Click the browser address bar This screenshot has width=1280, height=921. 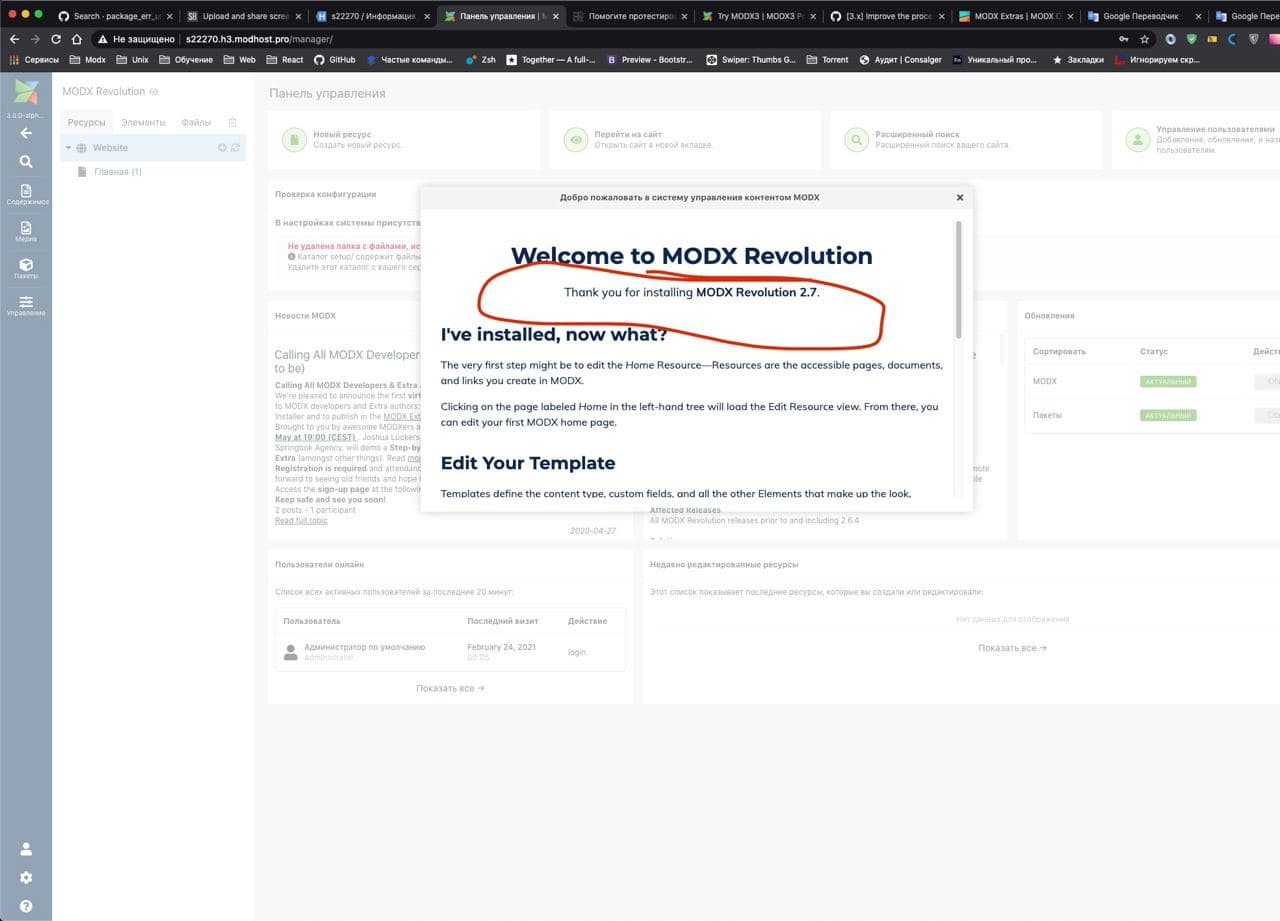(600, 39)
